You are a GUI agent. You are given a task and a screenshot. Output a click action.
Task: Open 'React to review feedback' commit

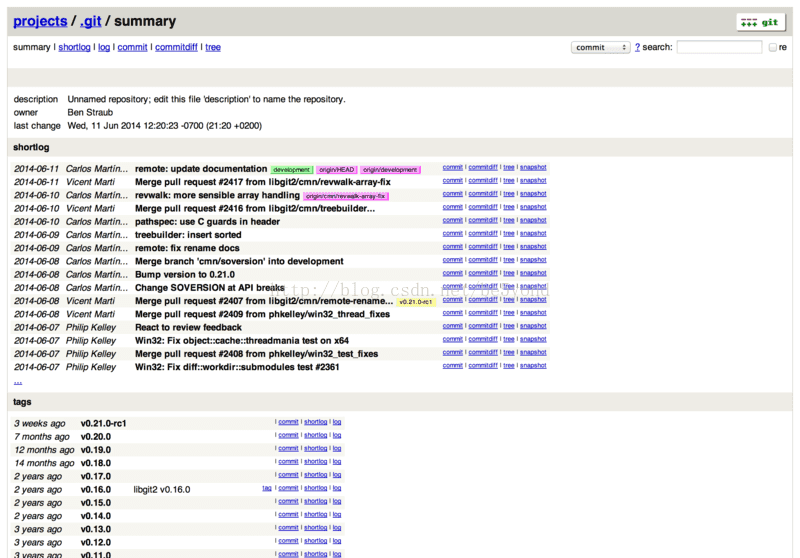click(188, 327)
